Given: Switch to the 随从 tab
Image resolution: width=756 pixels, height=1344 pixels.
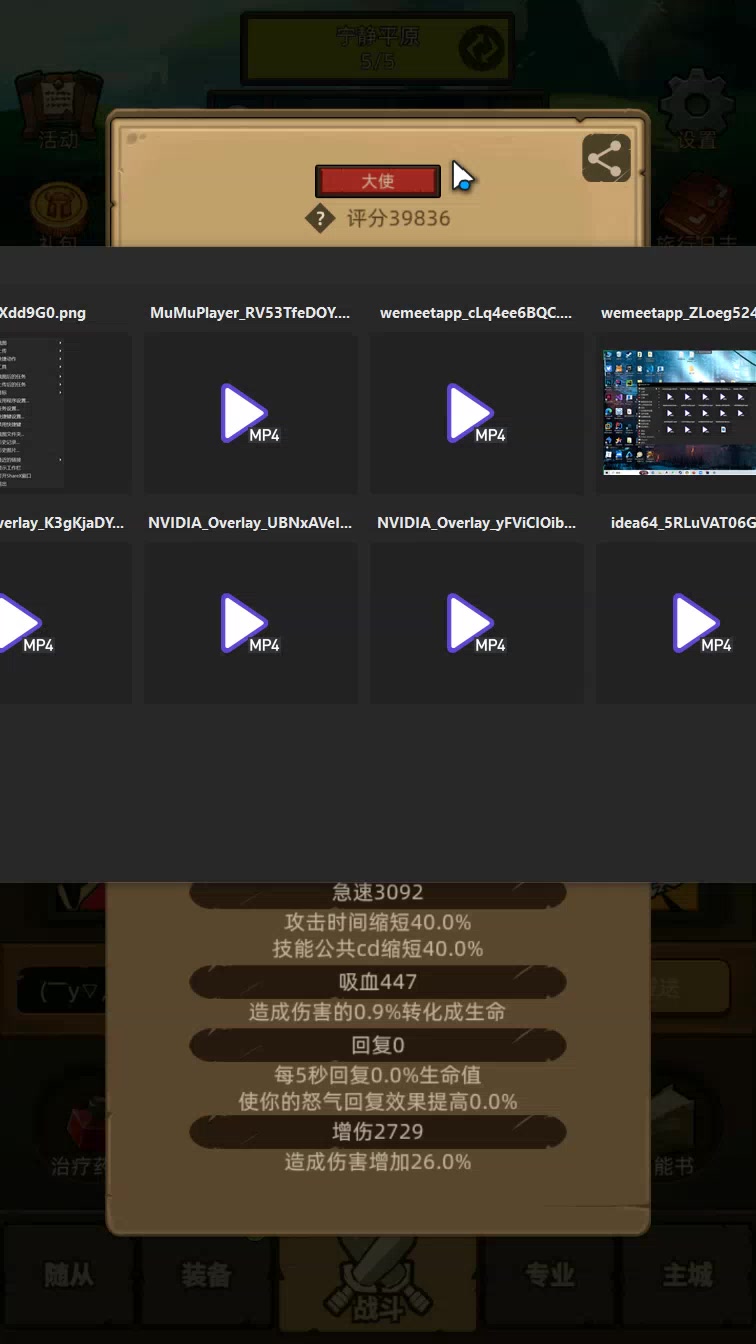Looking at the screenshot, I should 69,1275.
